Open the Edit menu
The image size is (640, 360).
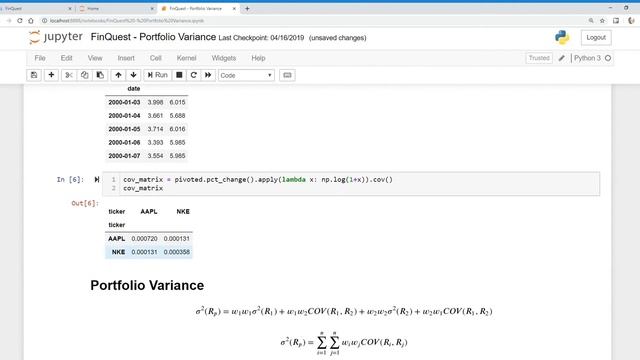click(67, 58)
